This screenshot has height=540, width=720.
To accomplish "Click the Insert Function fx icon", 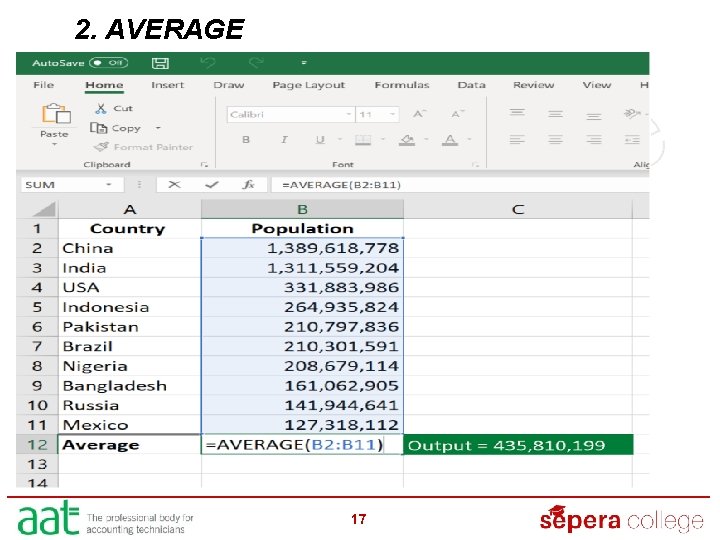I will coord(248,185).
